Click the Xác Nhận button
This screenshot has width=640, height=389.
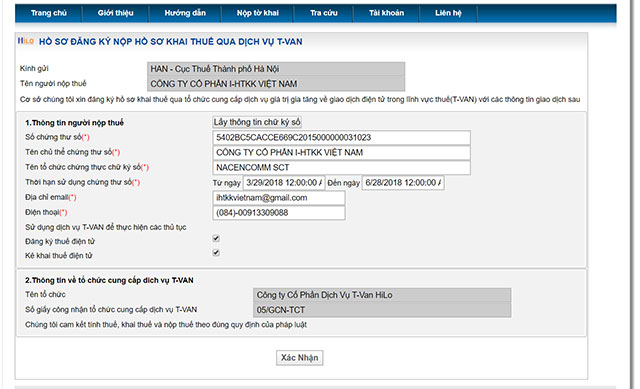click(300, 358)
